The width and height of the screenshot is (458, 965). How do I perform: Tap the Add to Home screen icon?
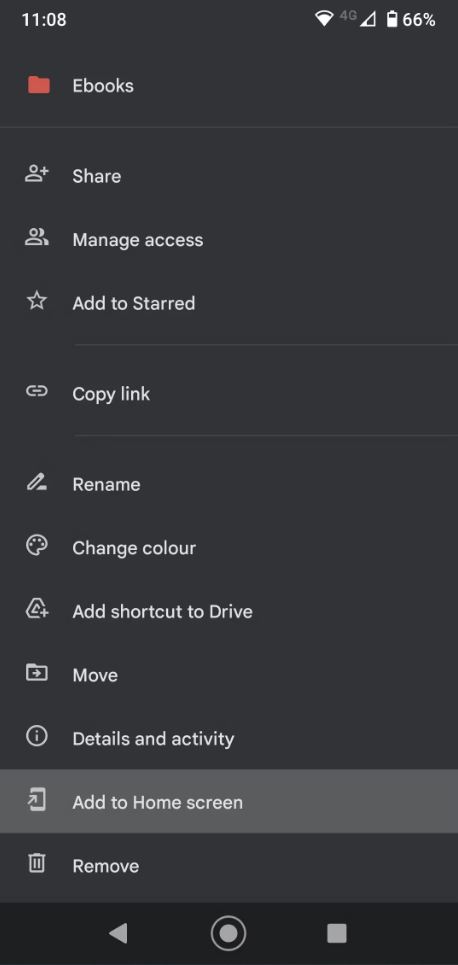(37, 801)
